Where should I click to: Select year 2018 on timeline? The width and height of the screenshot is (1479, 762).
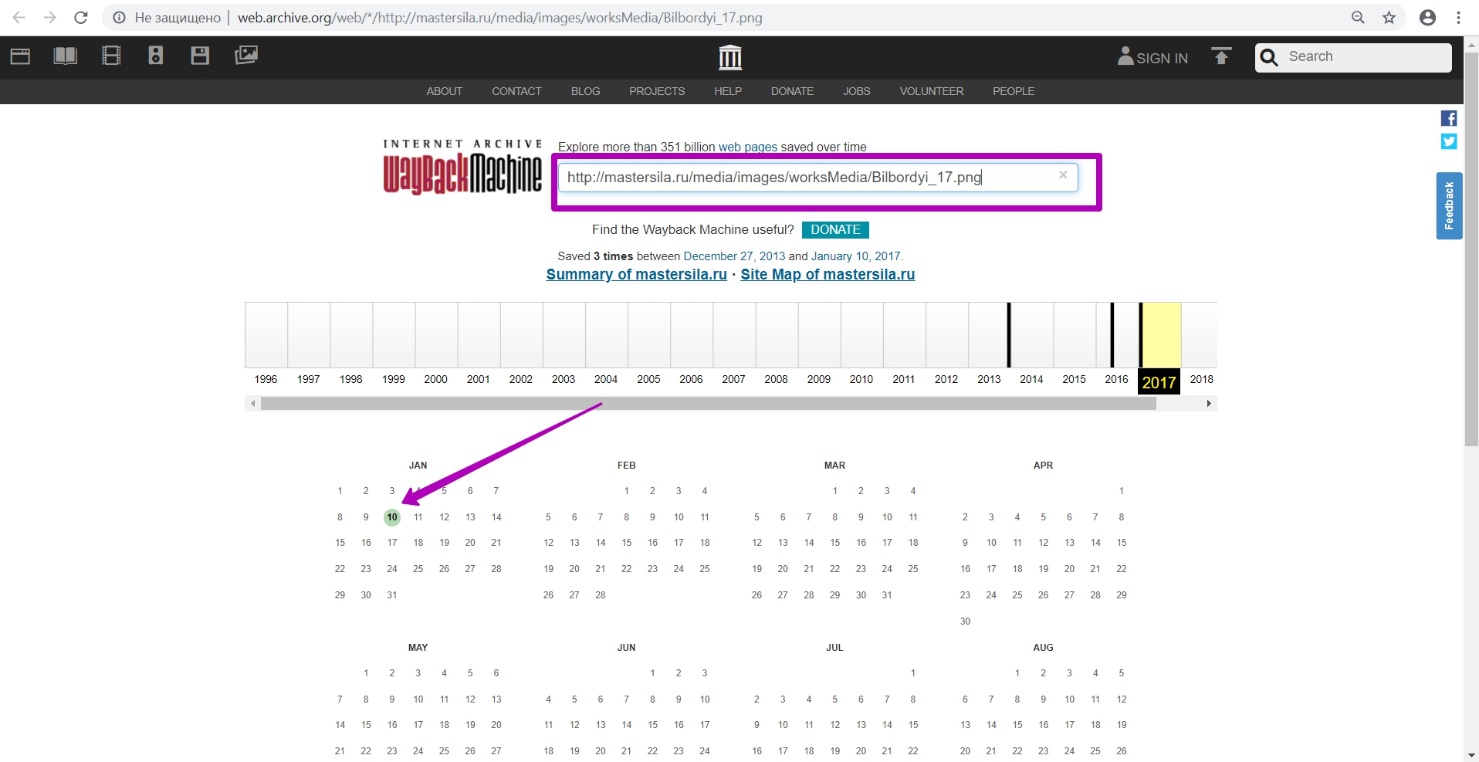1201,380
